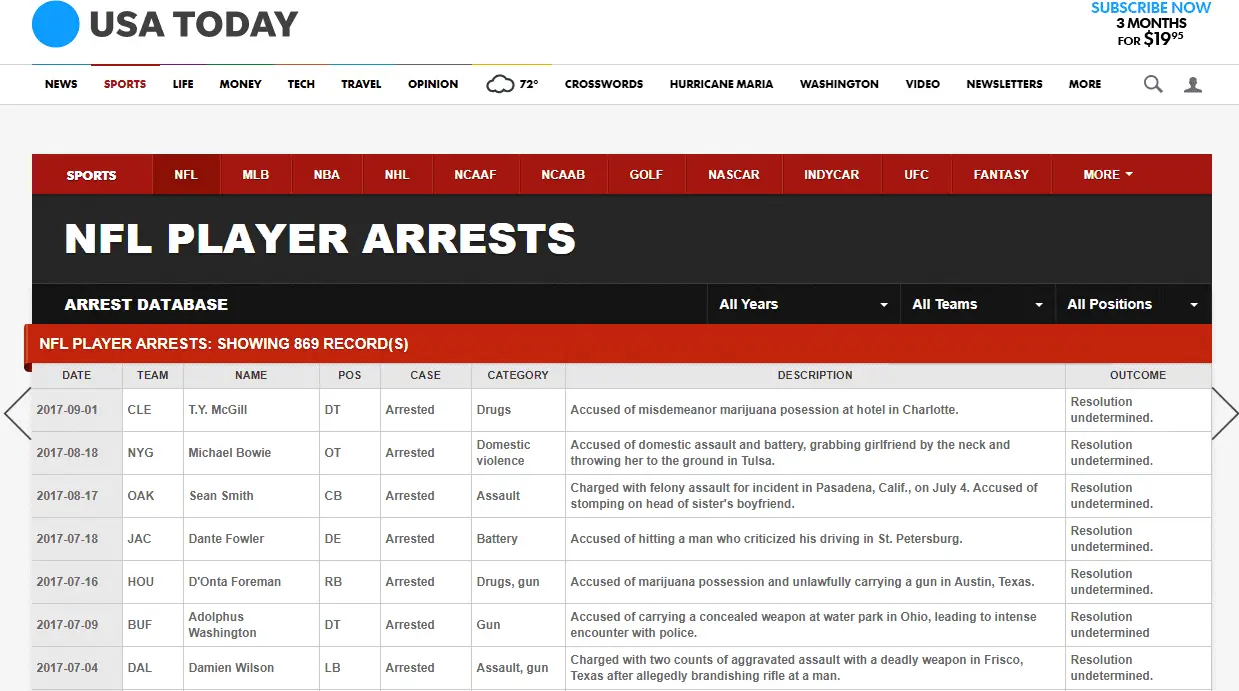
Task: Open the top navigation MORE menu
Action: pyautogui.click(x=1085, y=84)
